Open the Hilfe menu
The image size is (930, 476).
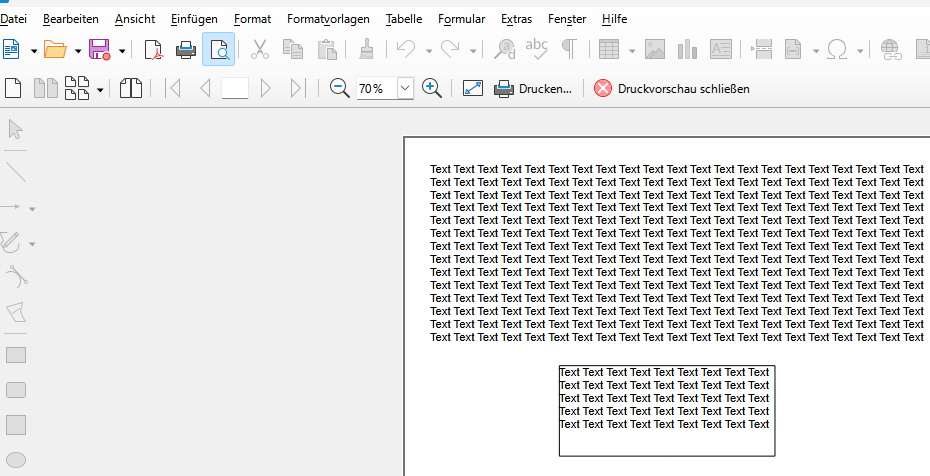tap(614, 19)
